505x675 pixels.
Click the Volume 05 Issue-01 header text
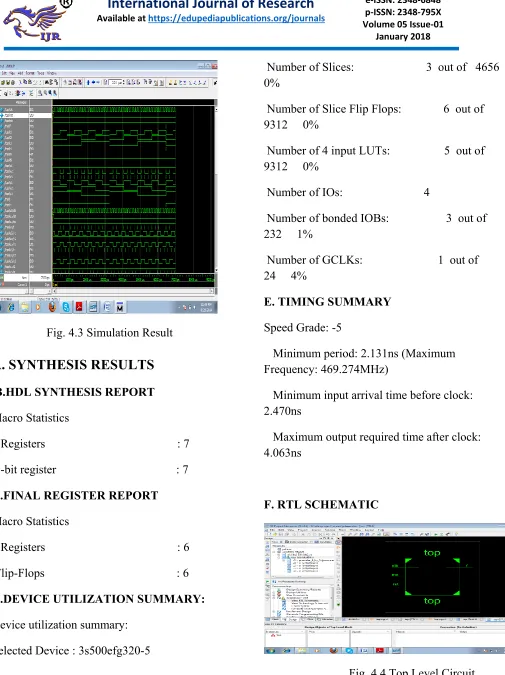(403, 24)
